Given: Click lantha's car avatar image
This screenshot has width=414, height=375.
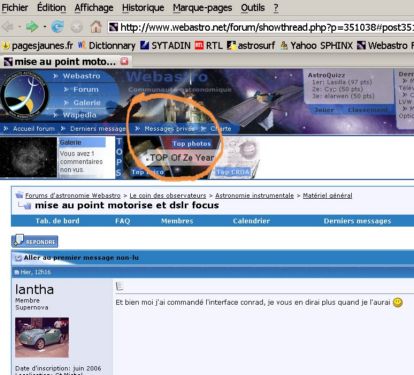Looking at the screenshot, I should (42, 337).
